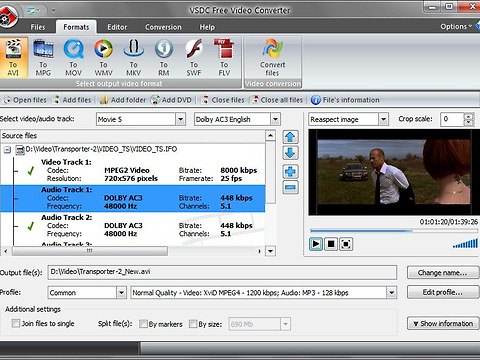This screenshot has height=360, width=480.
Task: Open the Help tab
Action: 207,27
